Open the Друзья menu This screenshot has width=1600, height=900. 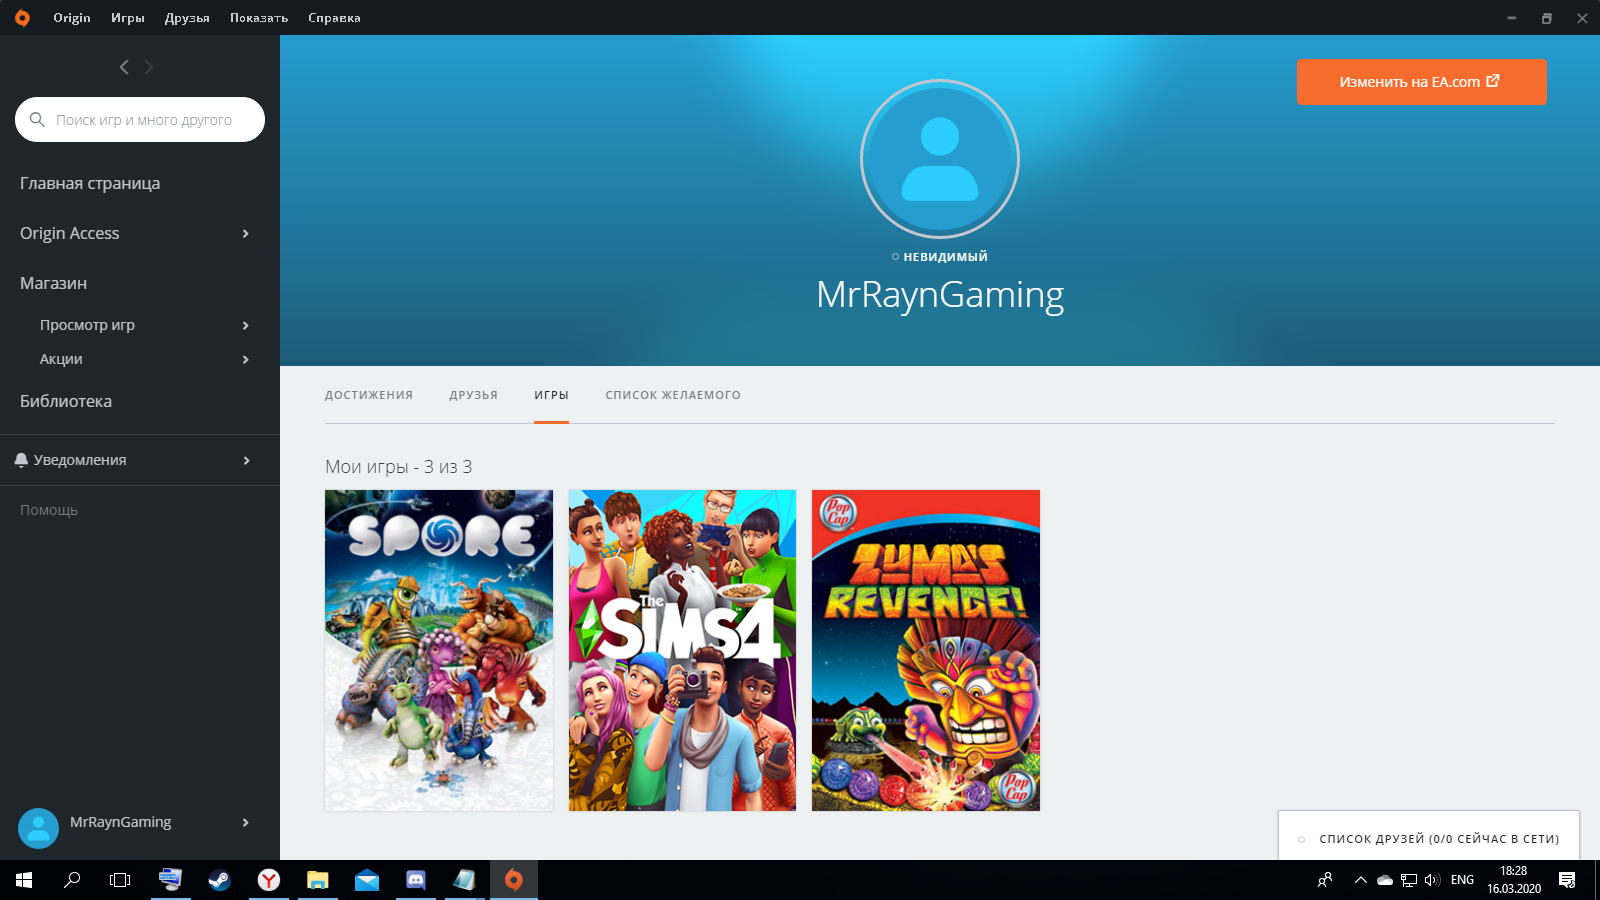[187, 18]
